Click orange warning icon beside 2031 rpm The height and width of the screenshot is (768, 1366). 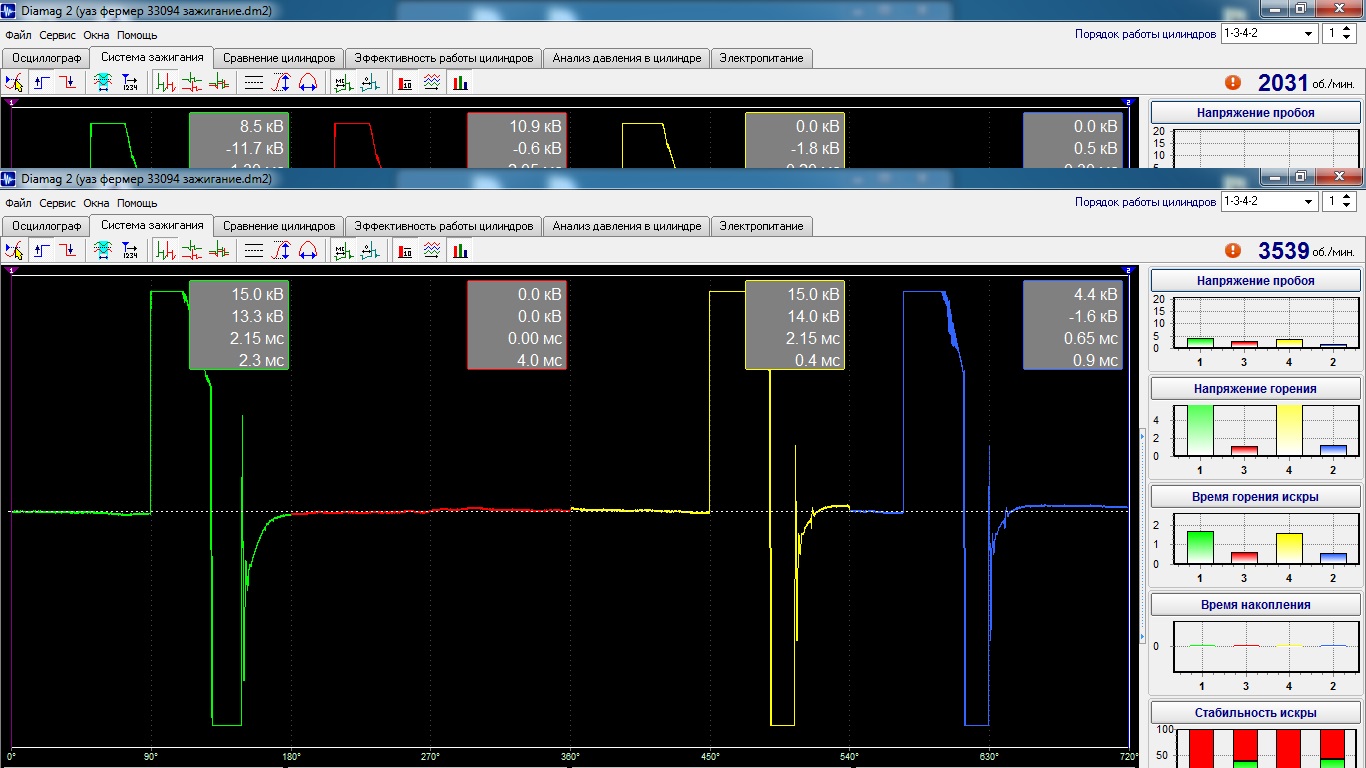(1233, 83)
